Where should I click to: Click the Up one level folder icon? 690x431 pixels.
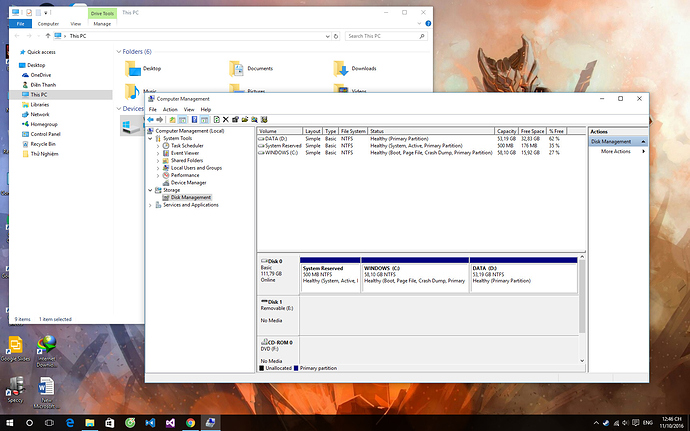point(172,120)
